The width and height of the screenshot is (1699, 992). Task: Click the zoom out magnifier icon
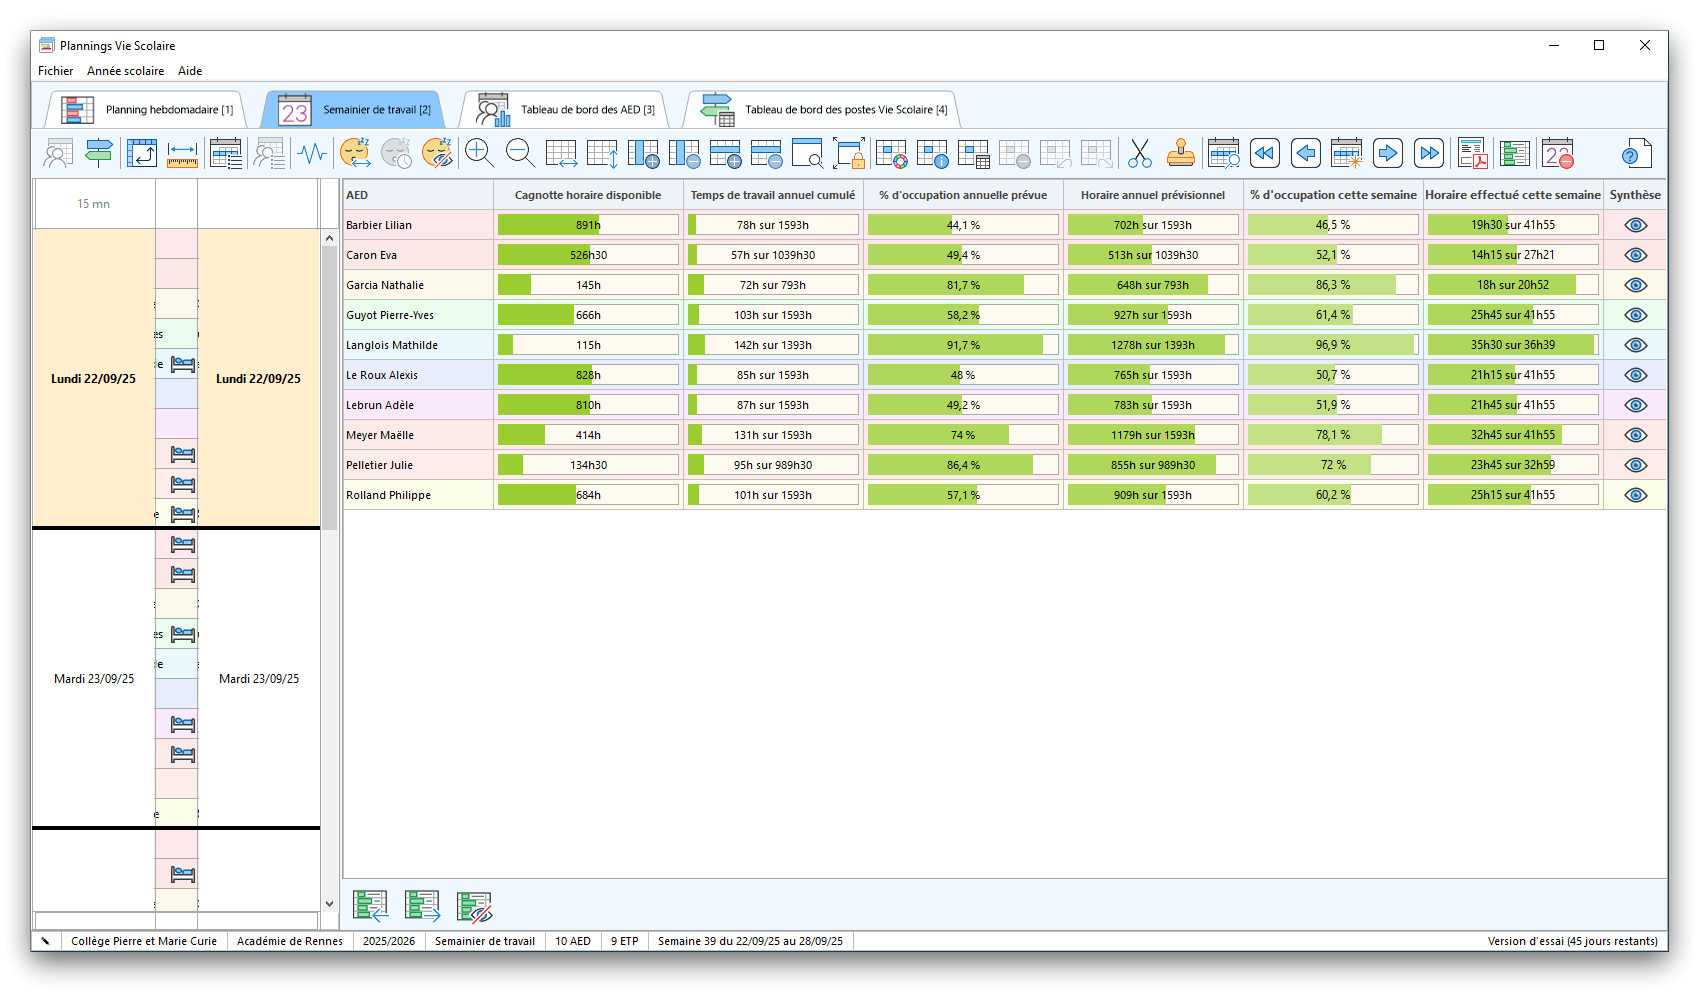[520, 153]
